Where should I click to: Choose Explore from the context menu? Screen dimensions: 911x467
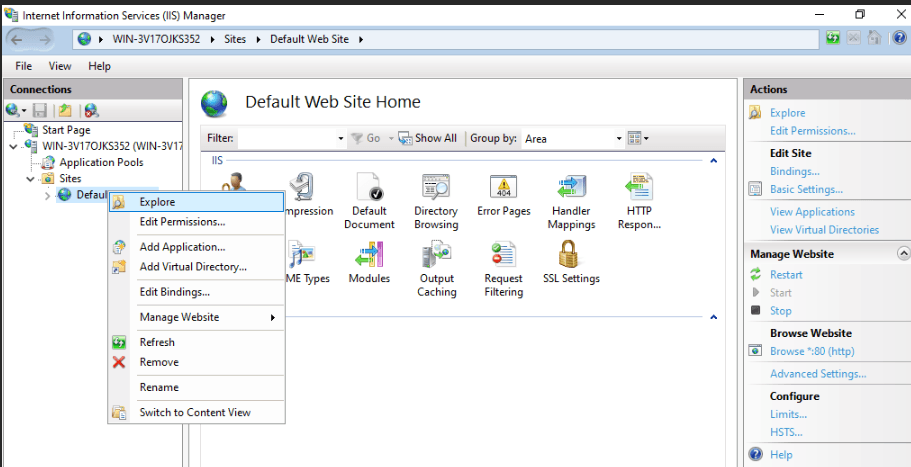pyautogui.click(x=196, y=202)
